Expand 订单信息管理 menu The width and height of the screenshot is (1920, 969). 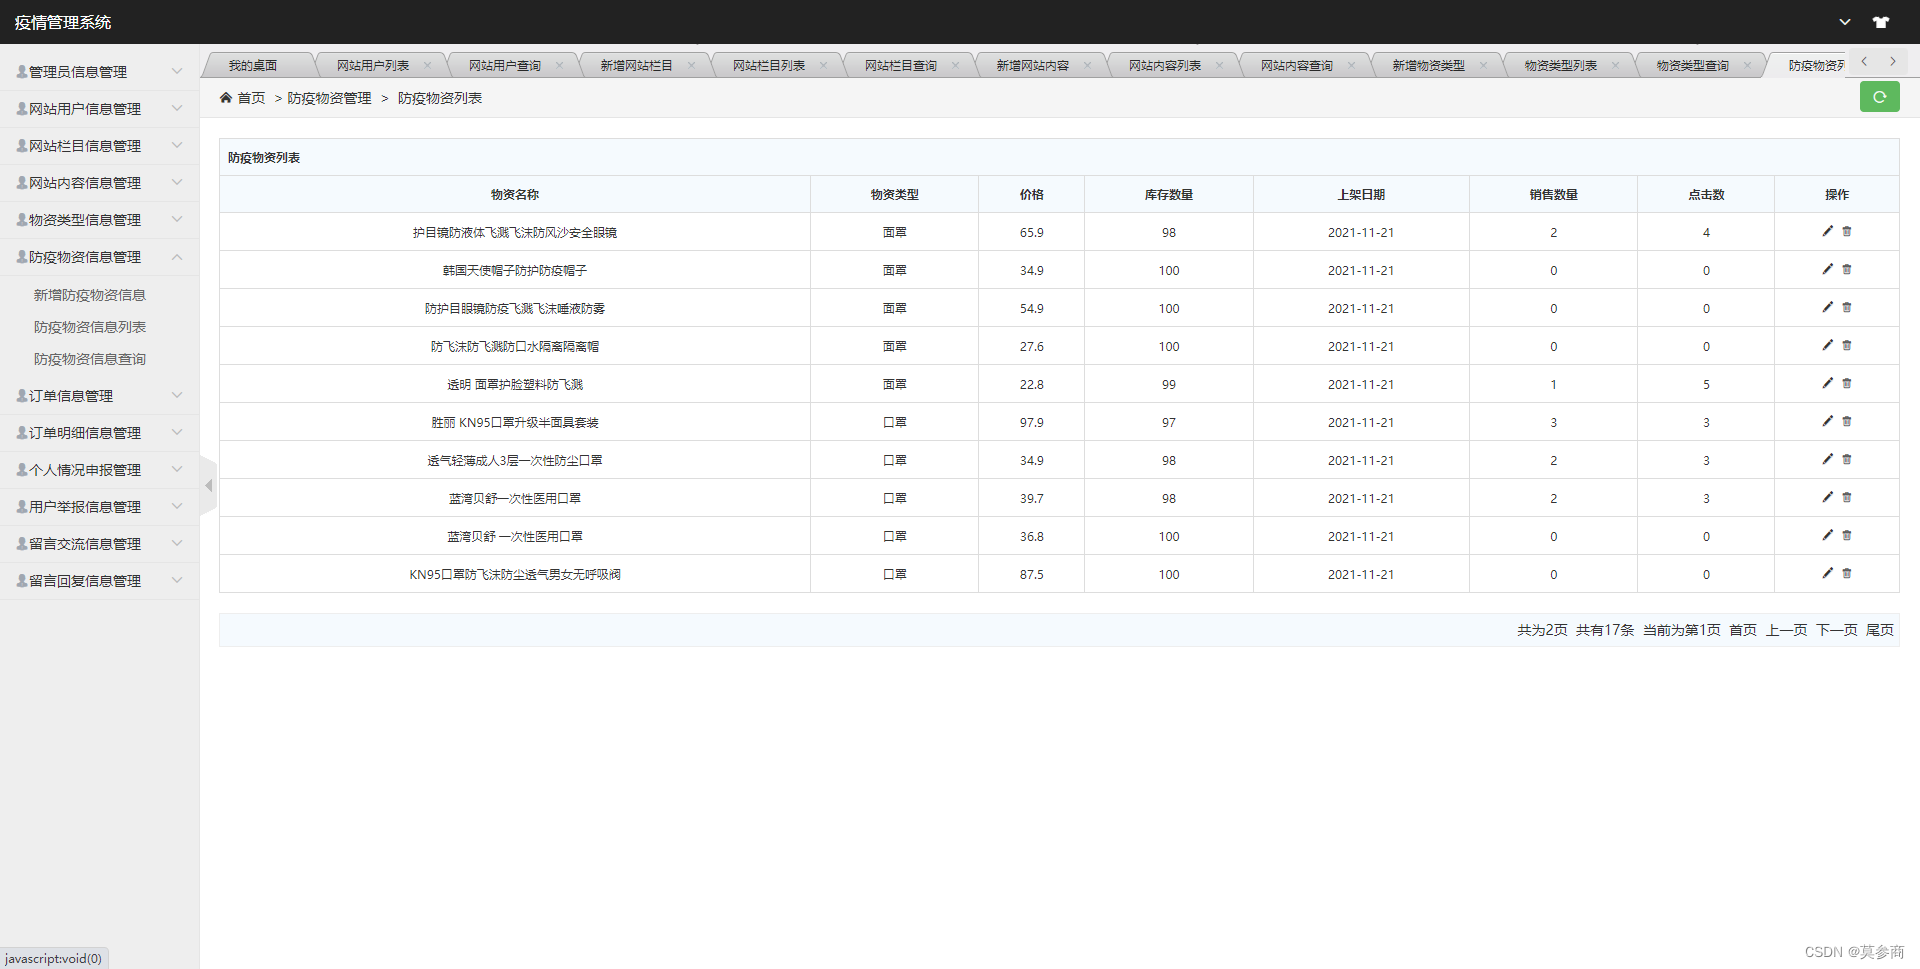click(x=99, y=396)
